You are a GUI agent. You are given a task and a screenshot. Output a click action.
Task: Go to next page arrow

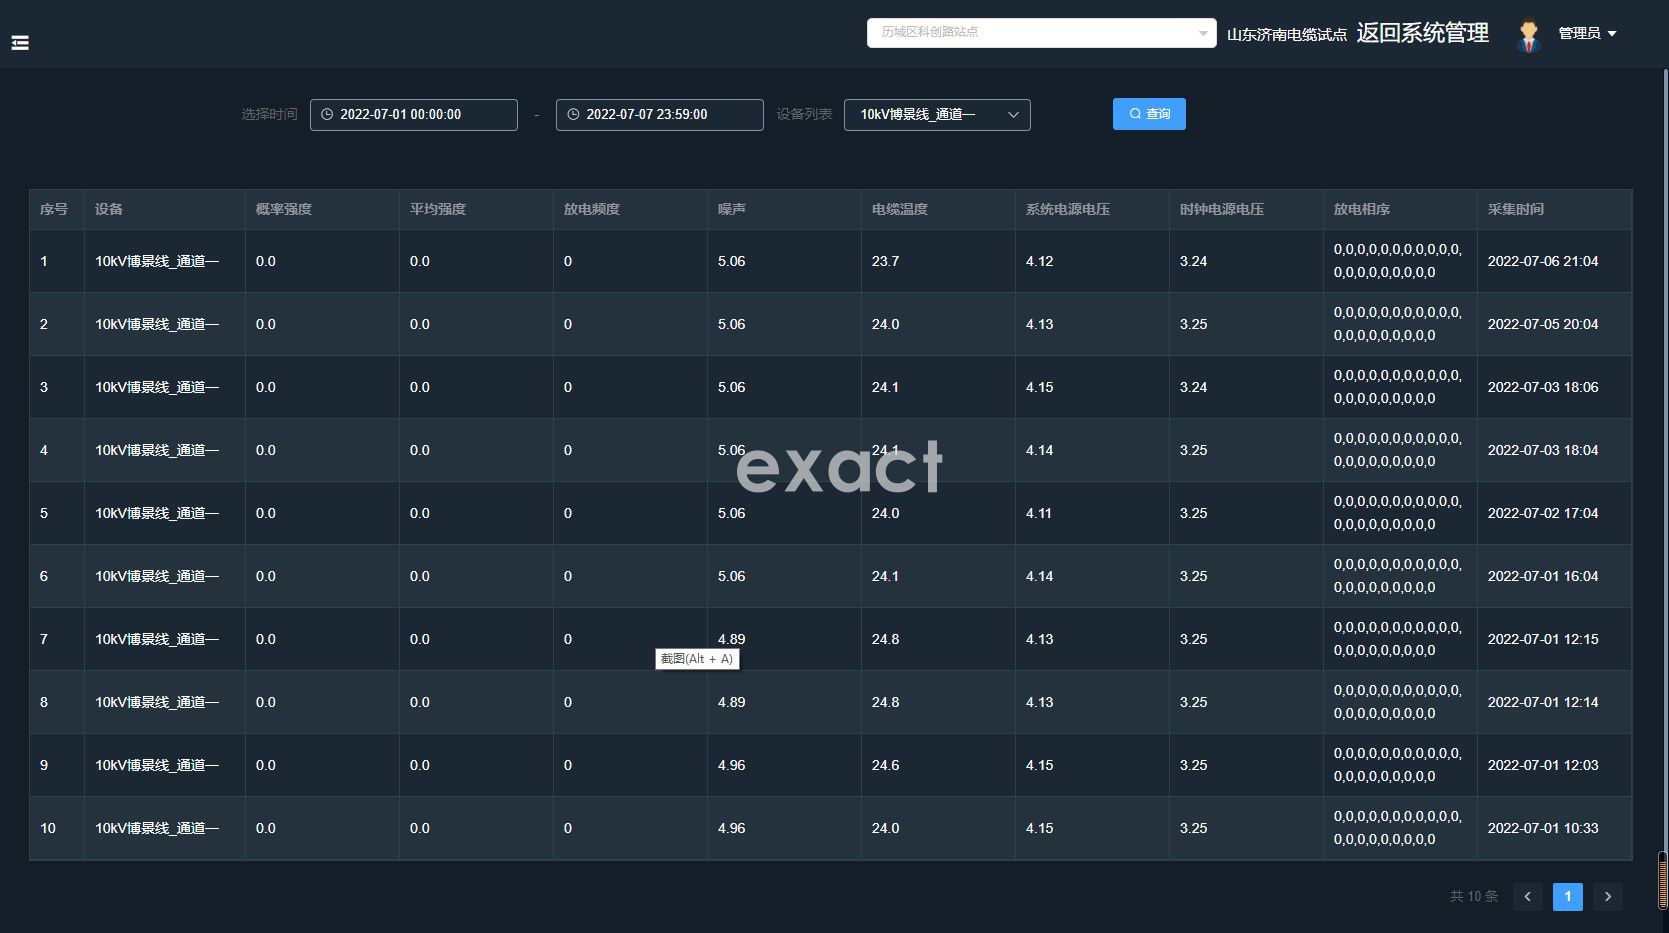1608,897
